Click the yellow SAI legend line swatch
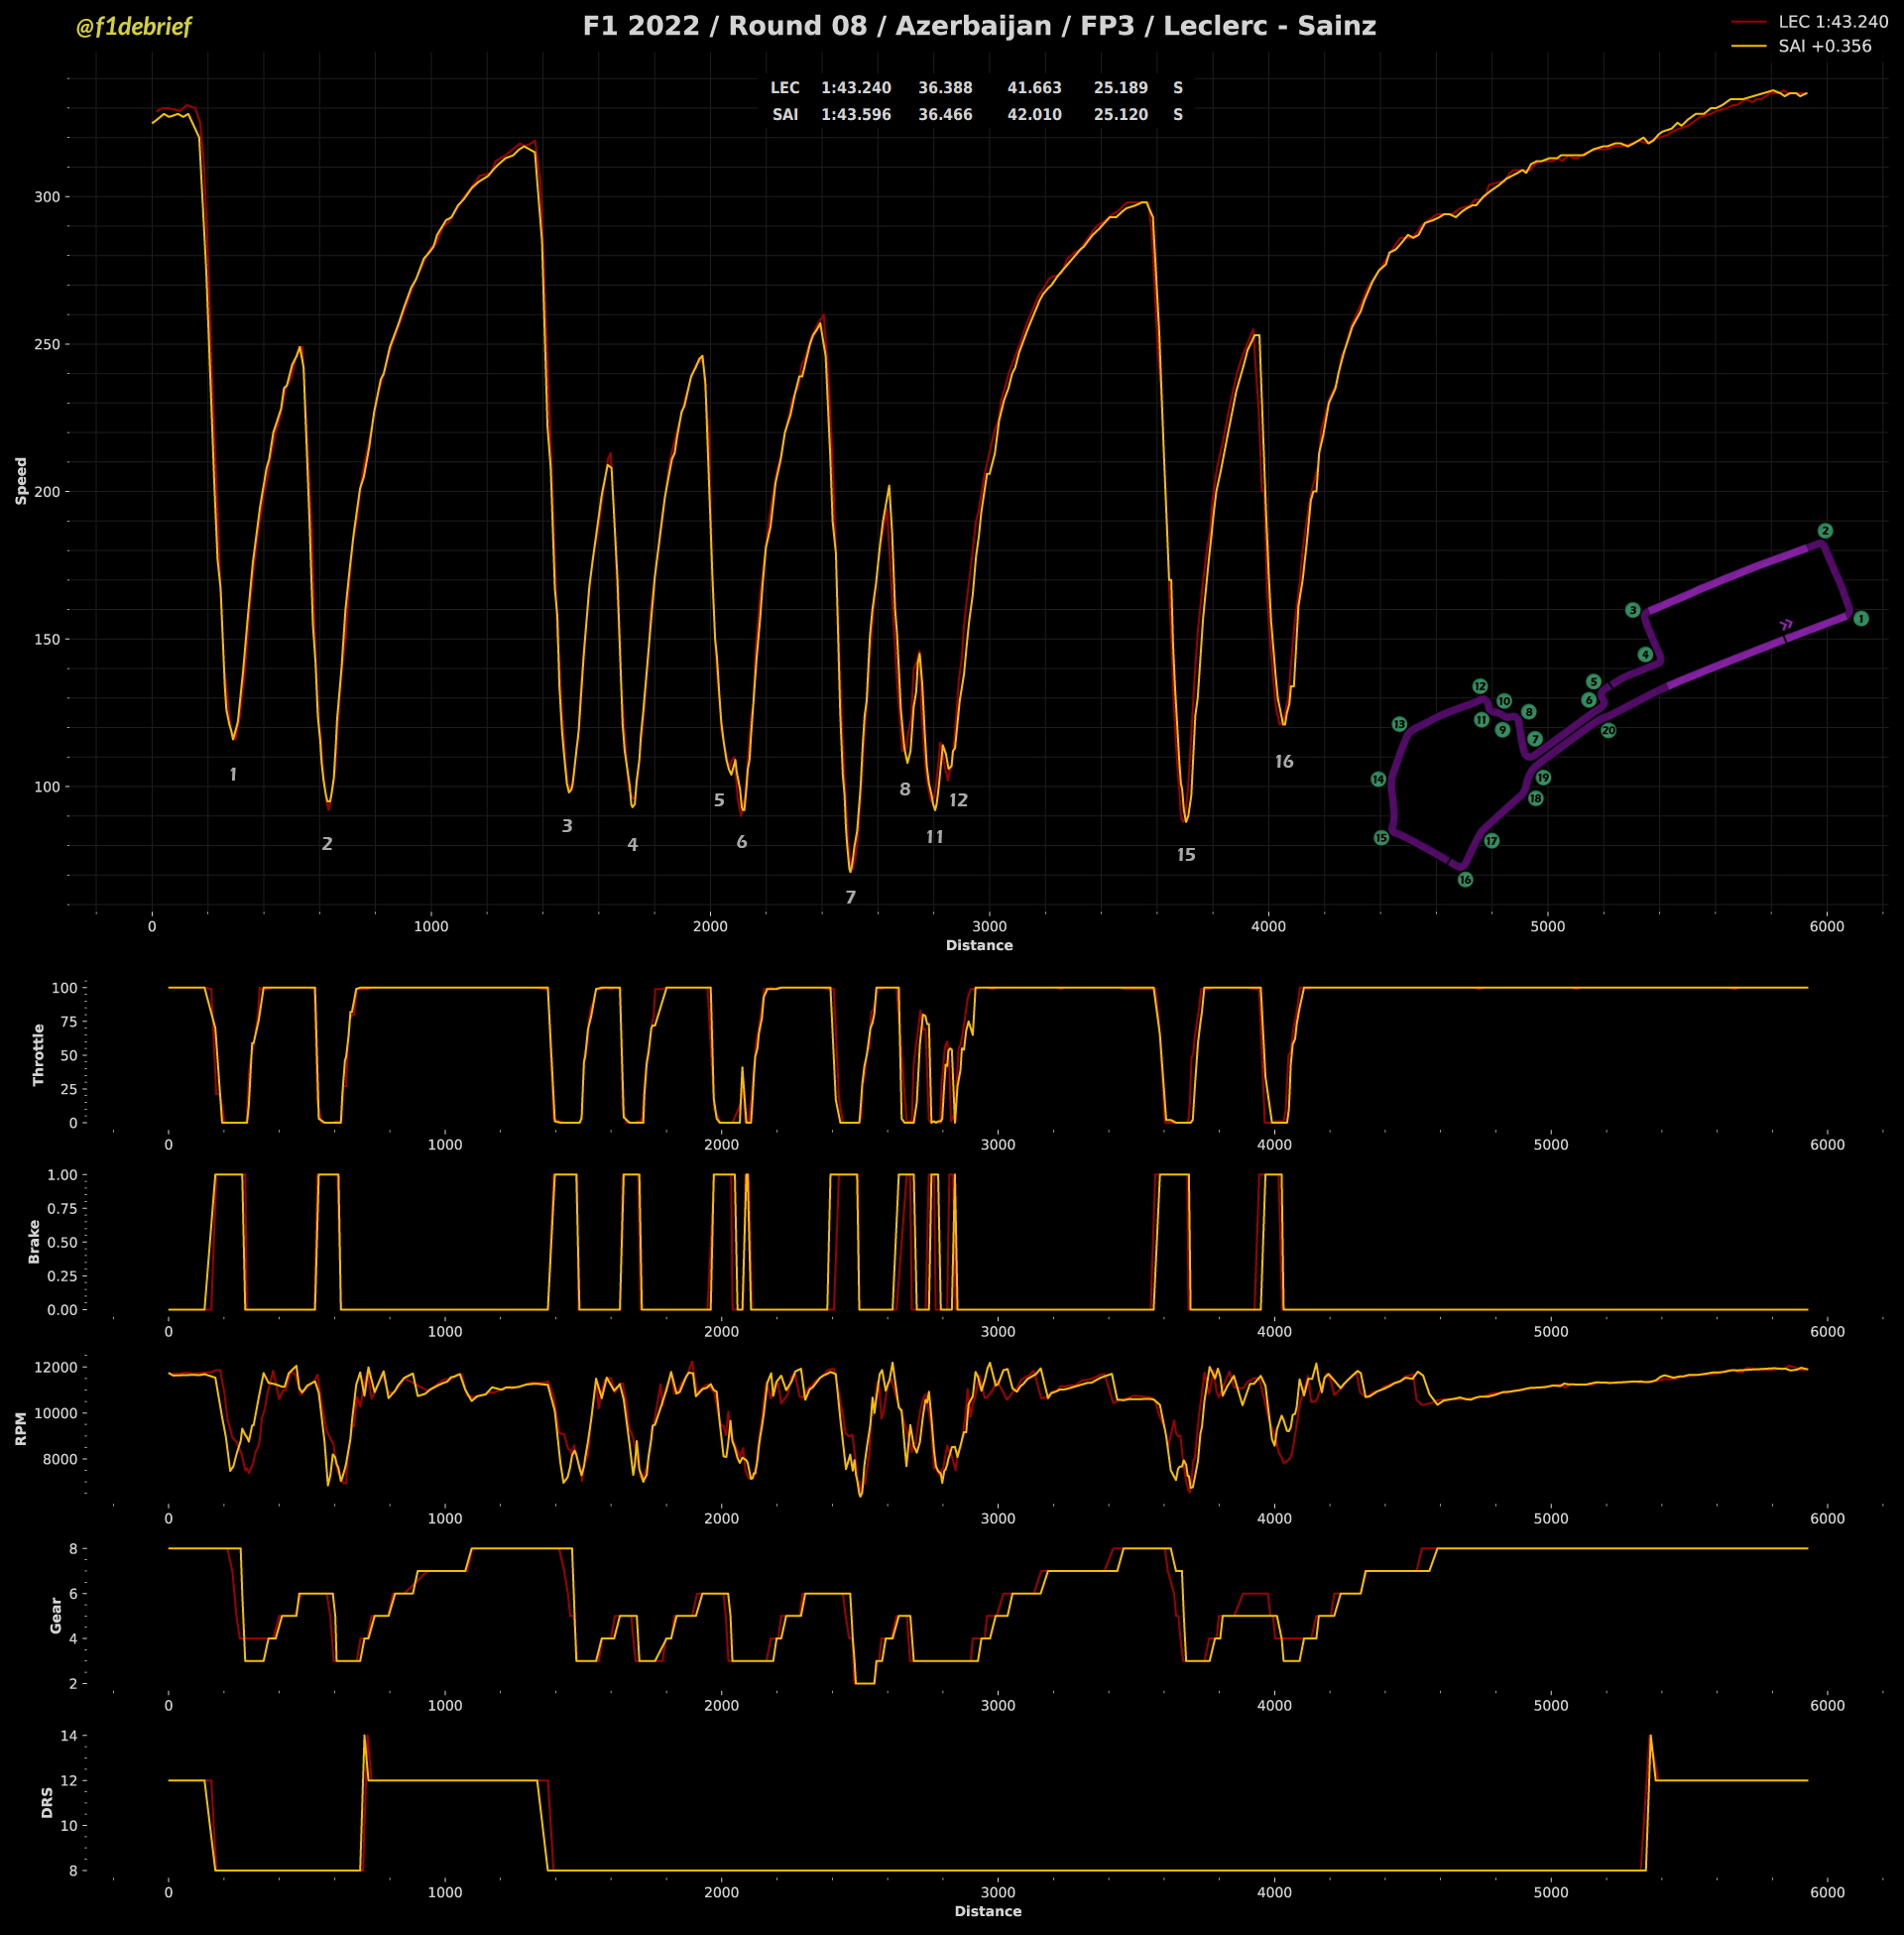The height and width of the screenshot is (1935, 1904). (x=1749, y=46)
